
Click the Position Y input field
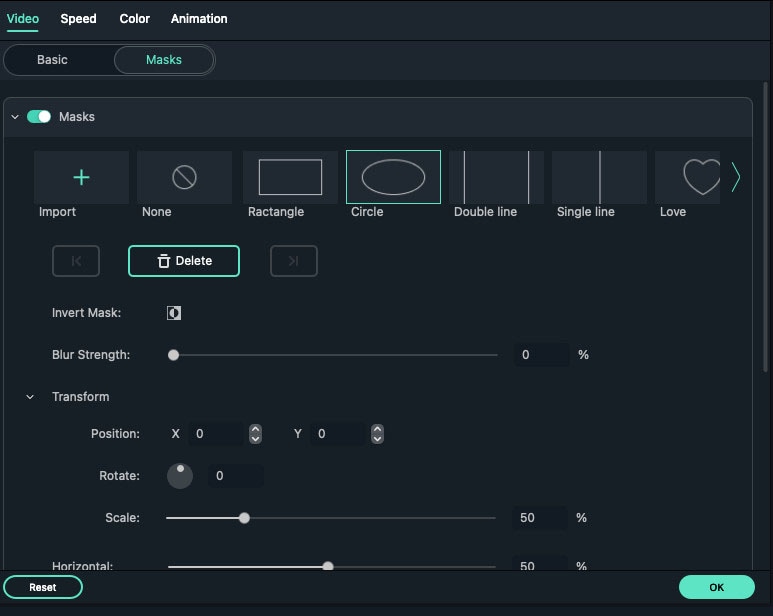[337, 434]
